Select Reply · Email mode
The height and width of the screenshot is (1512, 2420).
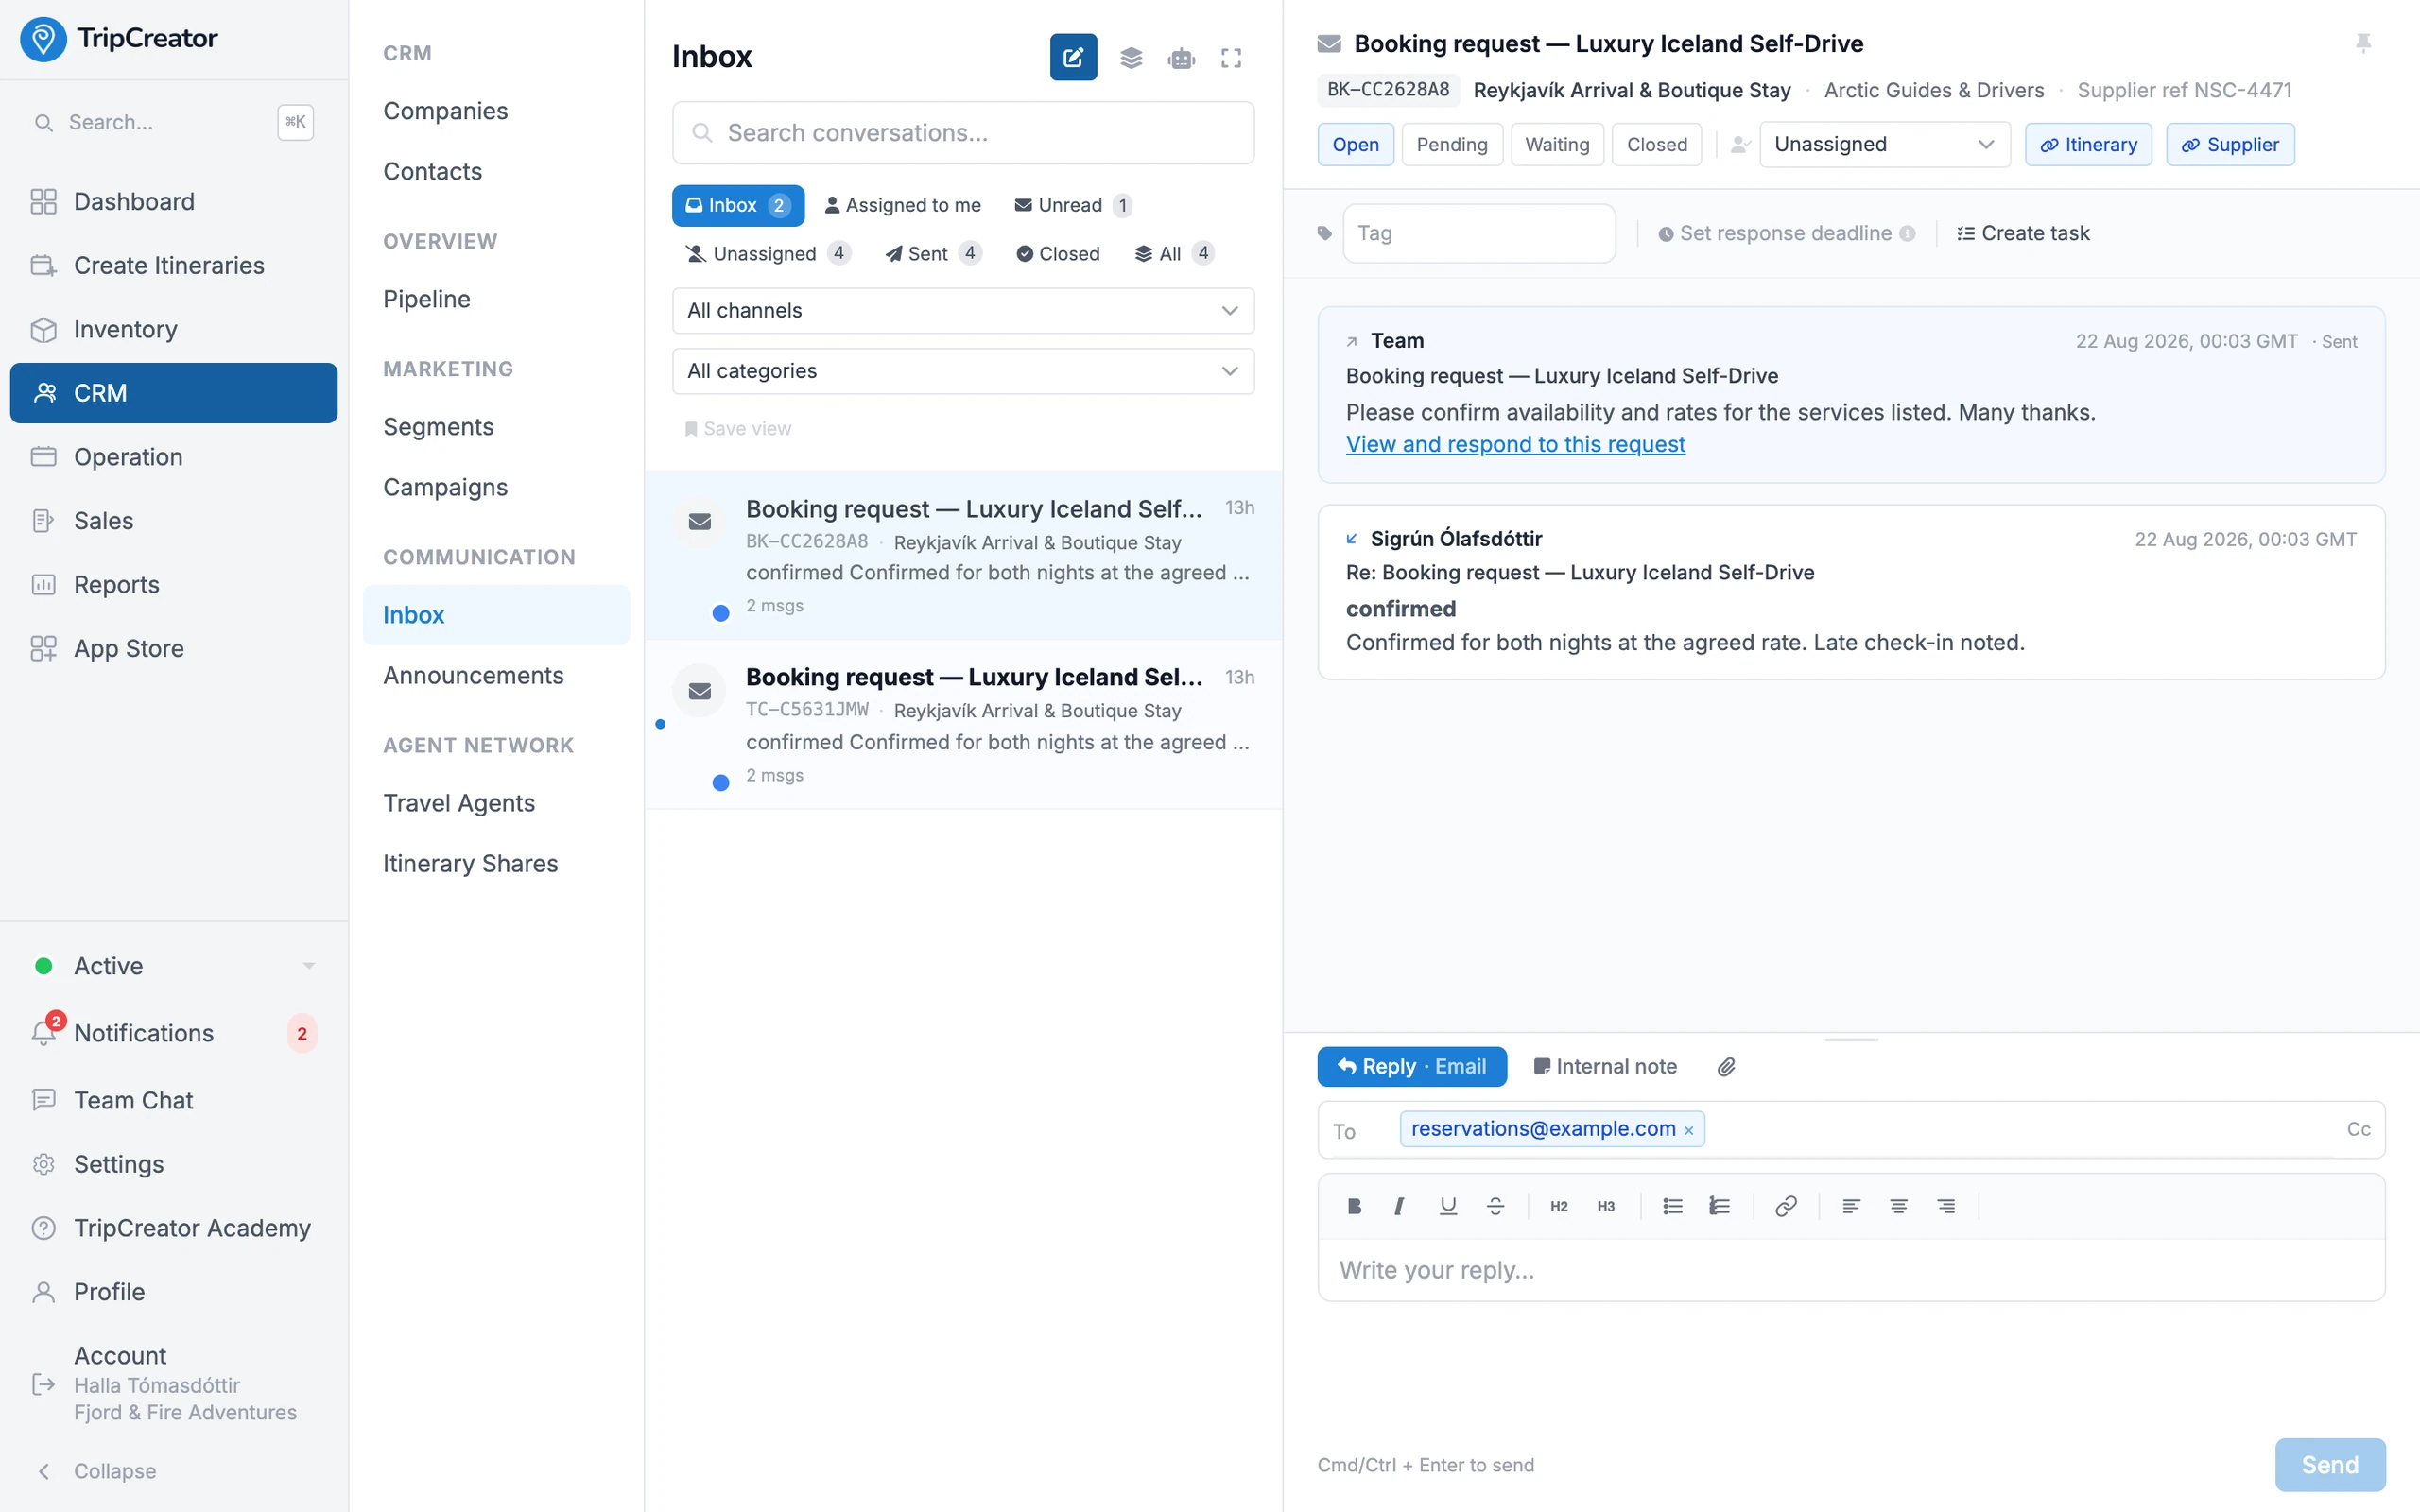pos(1411,1067)
